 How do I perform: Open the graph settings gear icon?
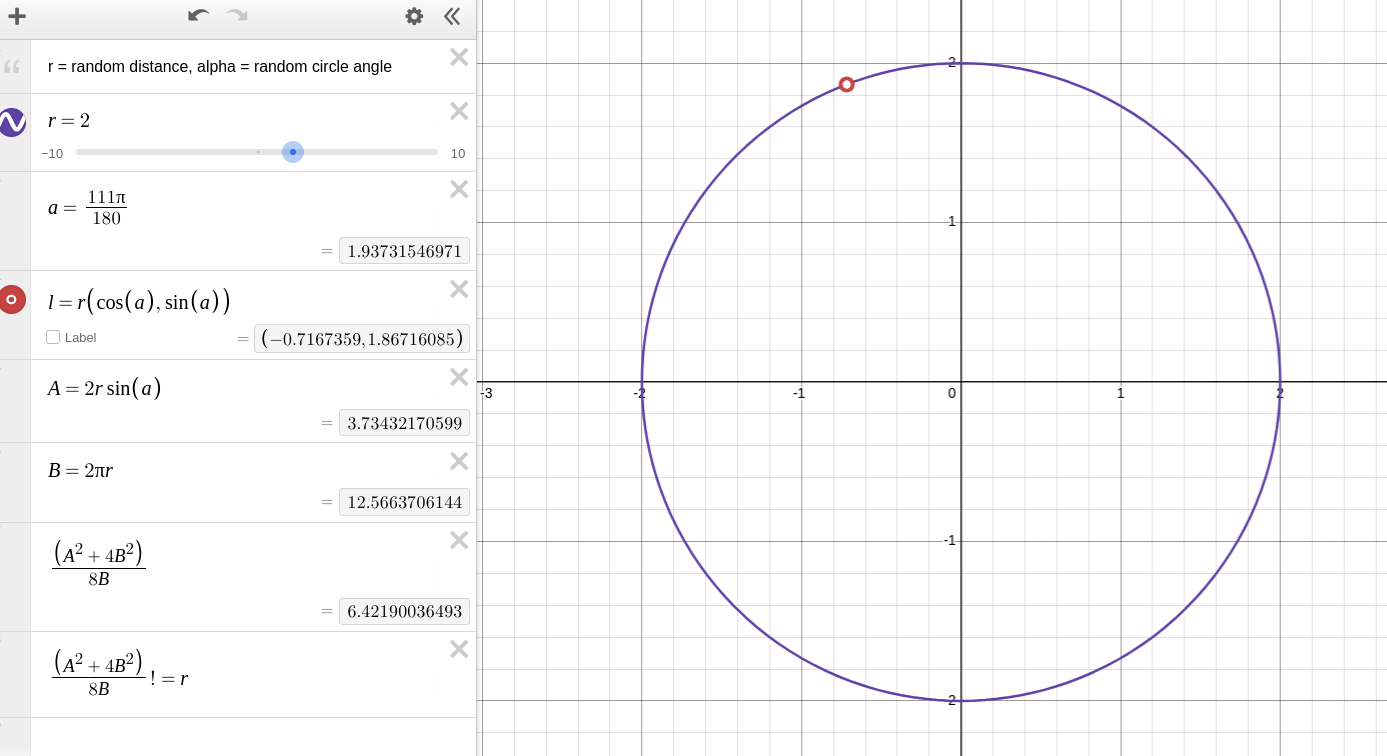[414, 16]
